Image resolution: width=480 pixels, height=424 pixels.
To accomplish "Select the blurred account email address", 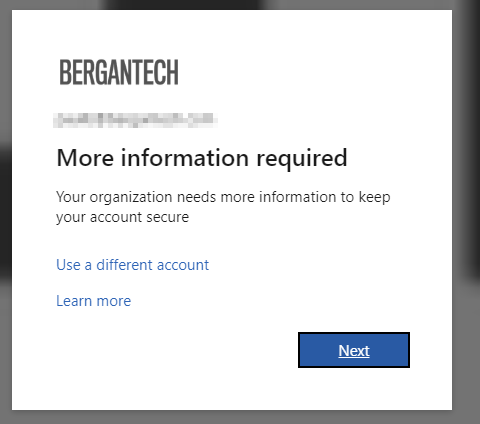I will click(x=135, y=120).
